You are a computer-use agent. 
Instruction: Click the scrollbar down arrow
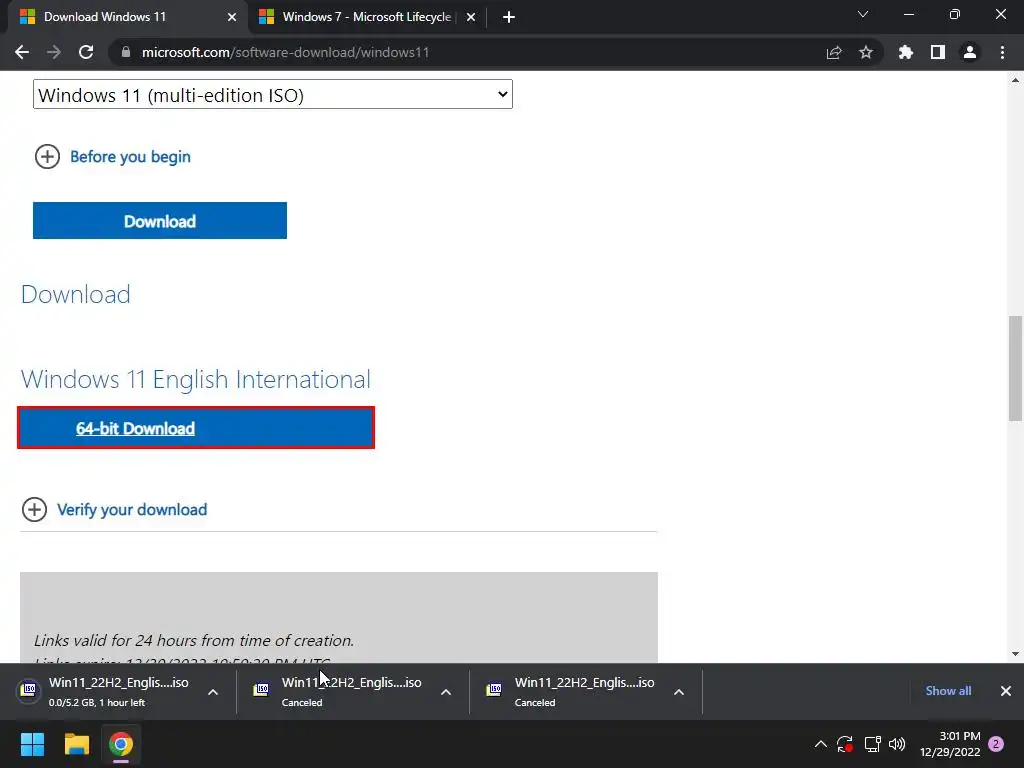click(x=1015, y=654)
